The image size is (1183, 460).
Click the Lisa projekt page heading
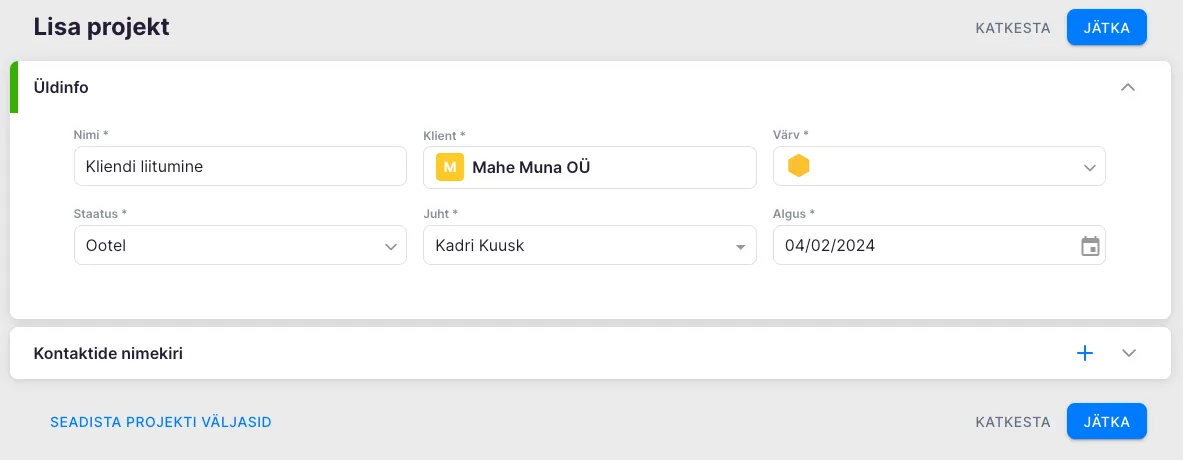point(101,27)
